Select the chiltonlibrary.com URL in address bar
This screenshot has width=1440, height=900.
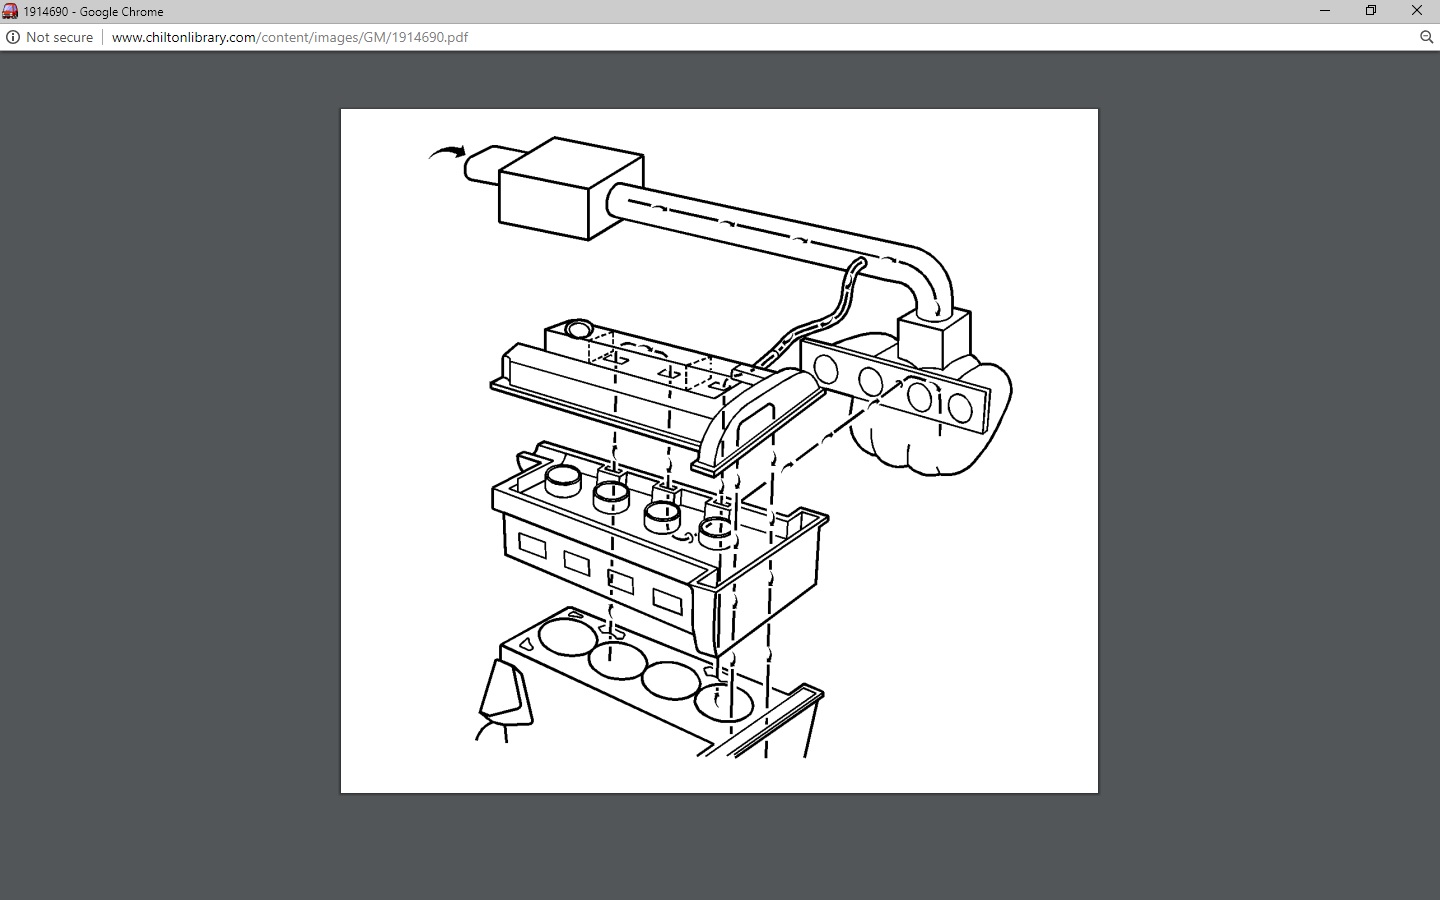coord(290,37)
